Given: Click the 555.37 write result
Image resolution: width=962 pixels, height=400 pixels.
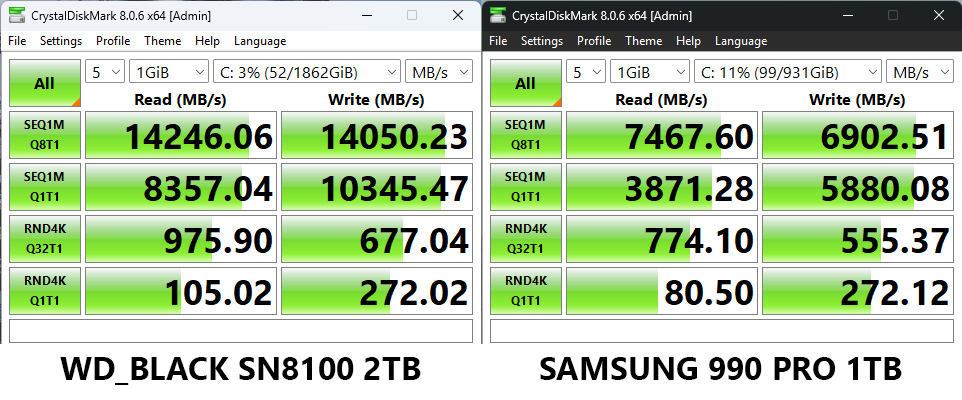Looking at the screenshot, I should tap(858, 240).
